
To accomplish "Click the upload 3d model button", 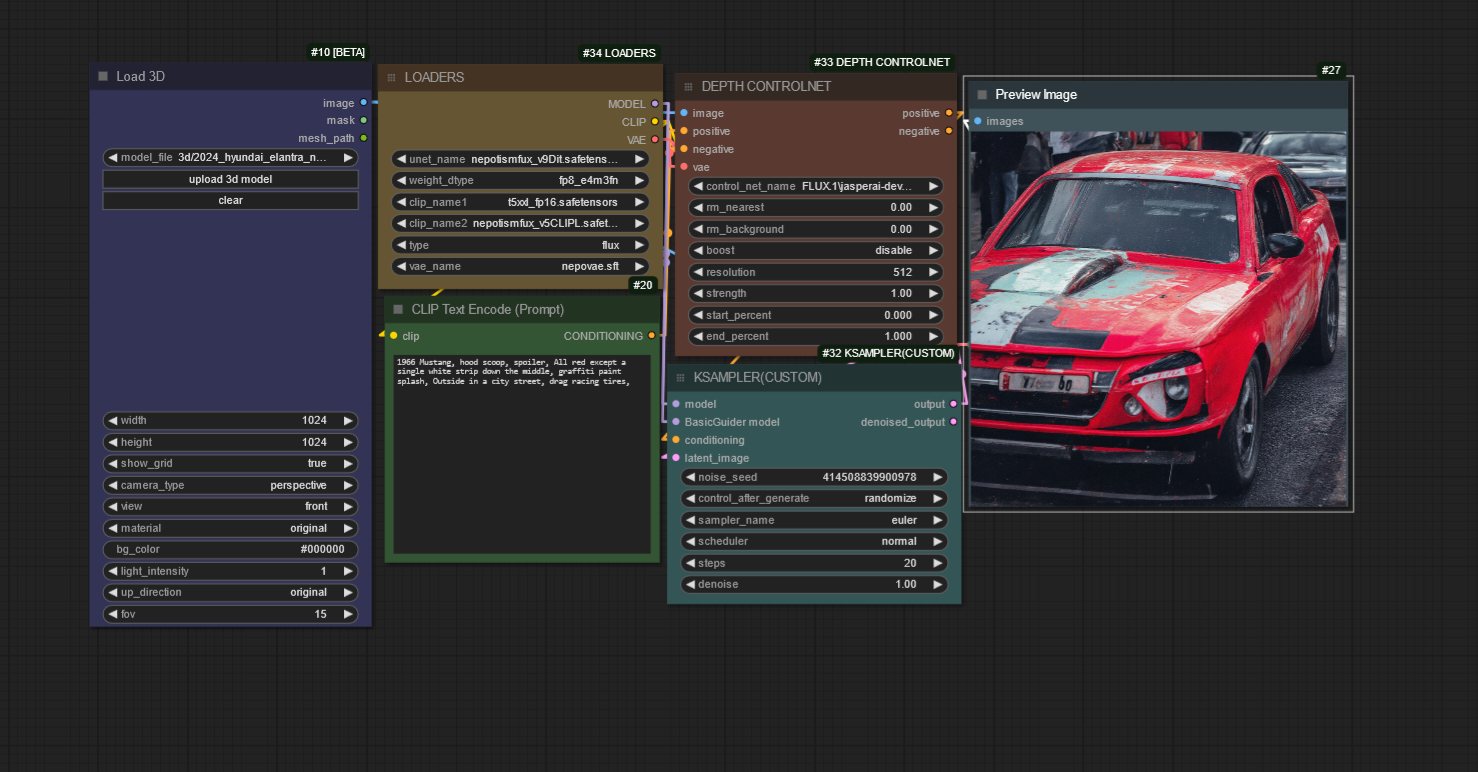I will pos(230,179).
